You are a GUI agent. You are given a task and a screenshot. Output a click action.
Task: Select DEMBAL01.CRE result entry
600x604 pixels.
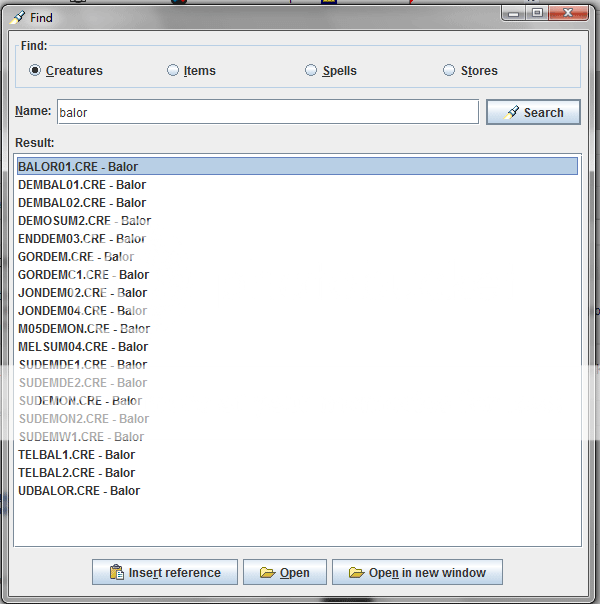click(82, 185)
